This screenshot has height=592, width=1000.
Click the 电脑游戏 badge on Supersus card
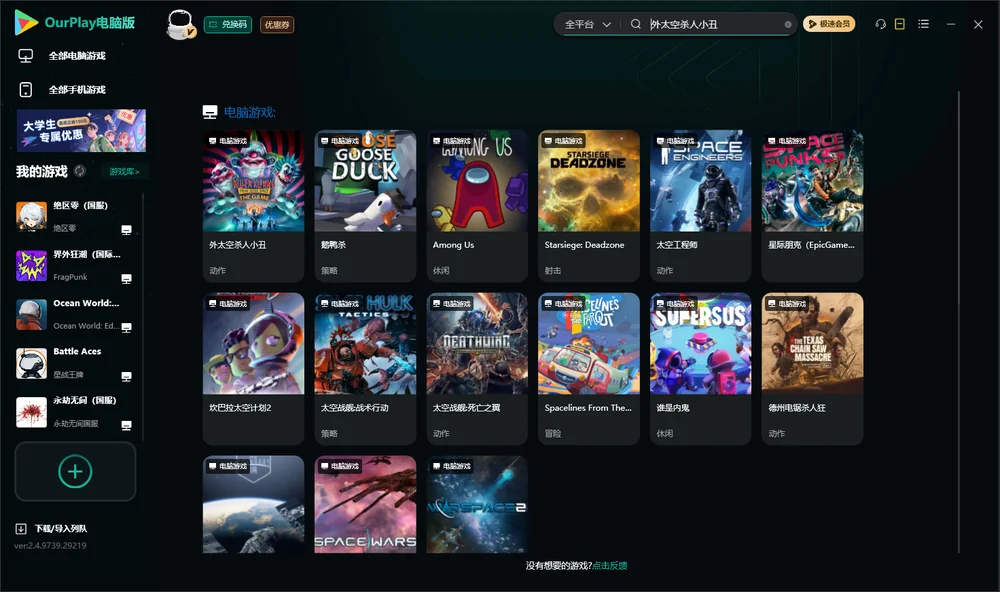click(x=675, y=304)
